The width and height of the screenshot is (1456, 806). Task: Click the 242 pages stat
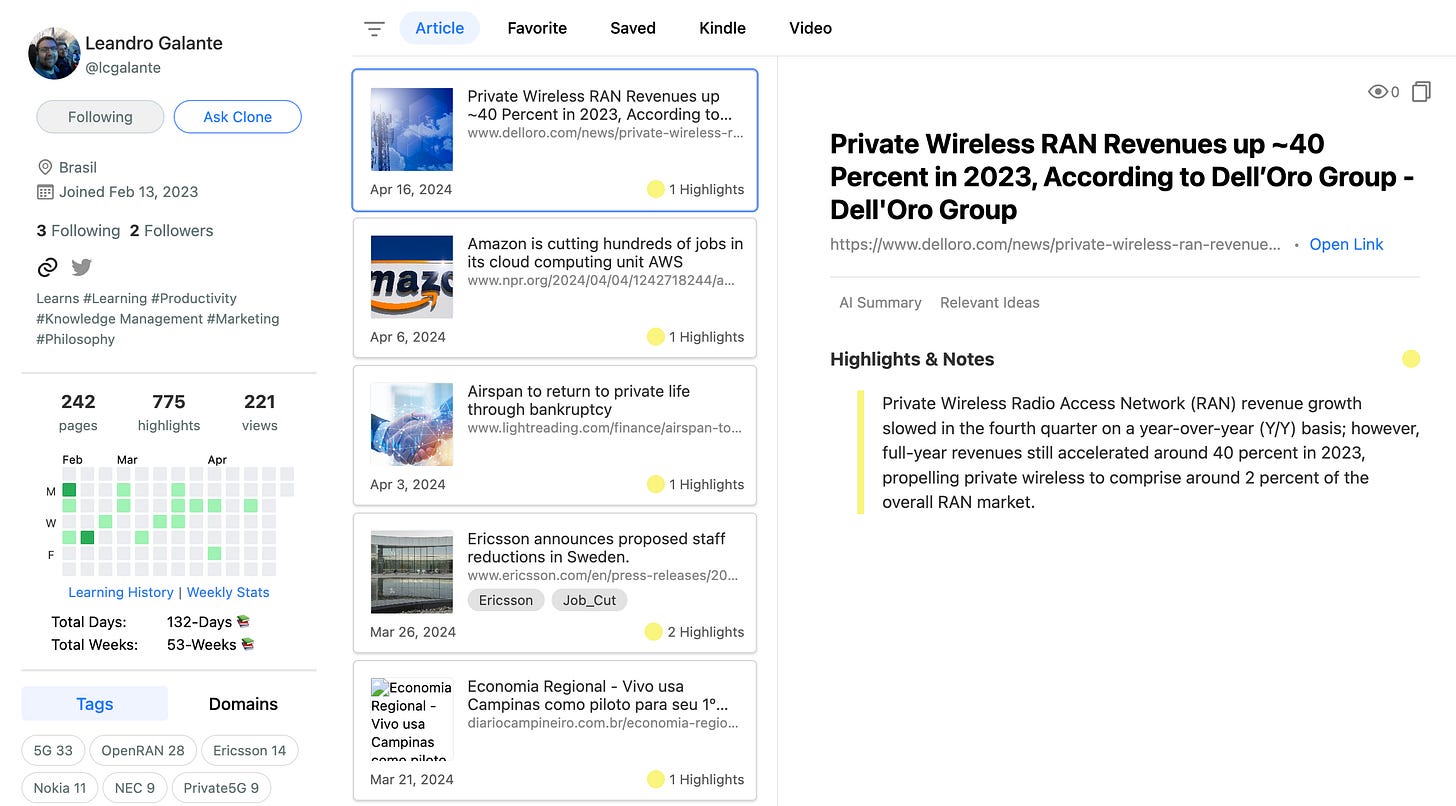click(x=78, y=412)
